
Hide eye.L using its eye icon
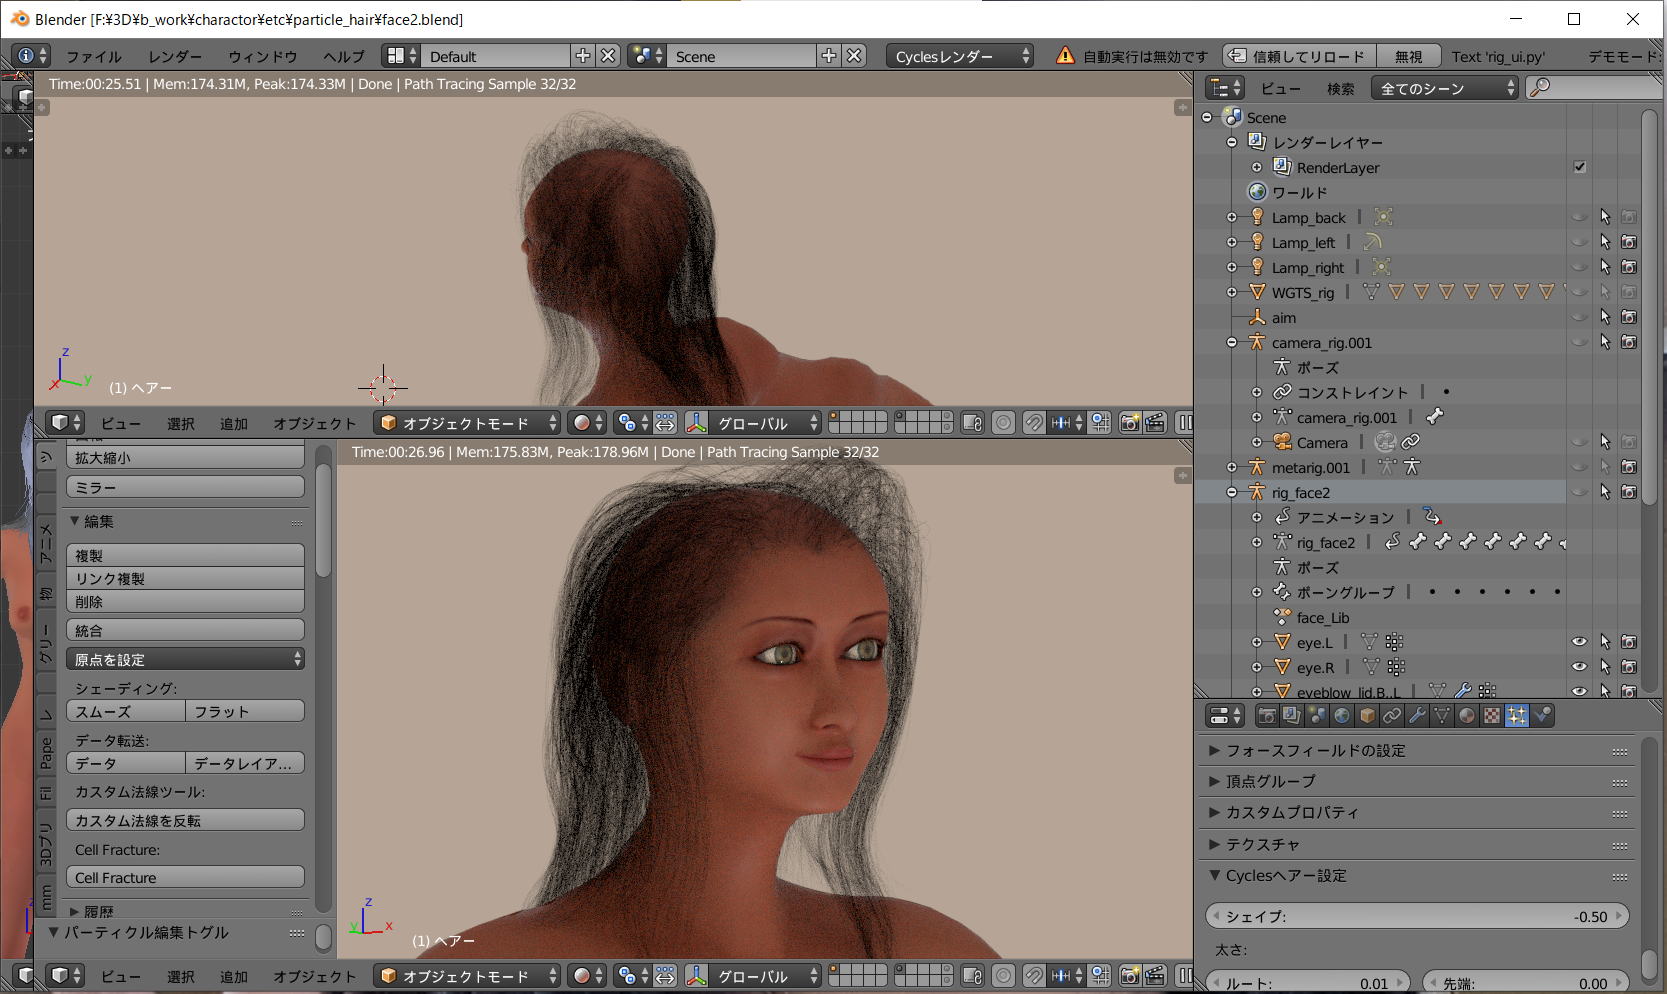click(x=1579, y=642)
